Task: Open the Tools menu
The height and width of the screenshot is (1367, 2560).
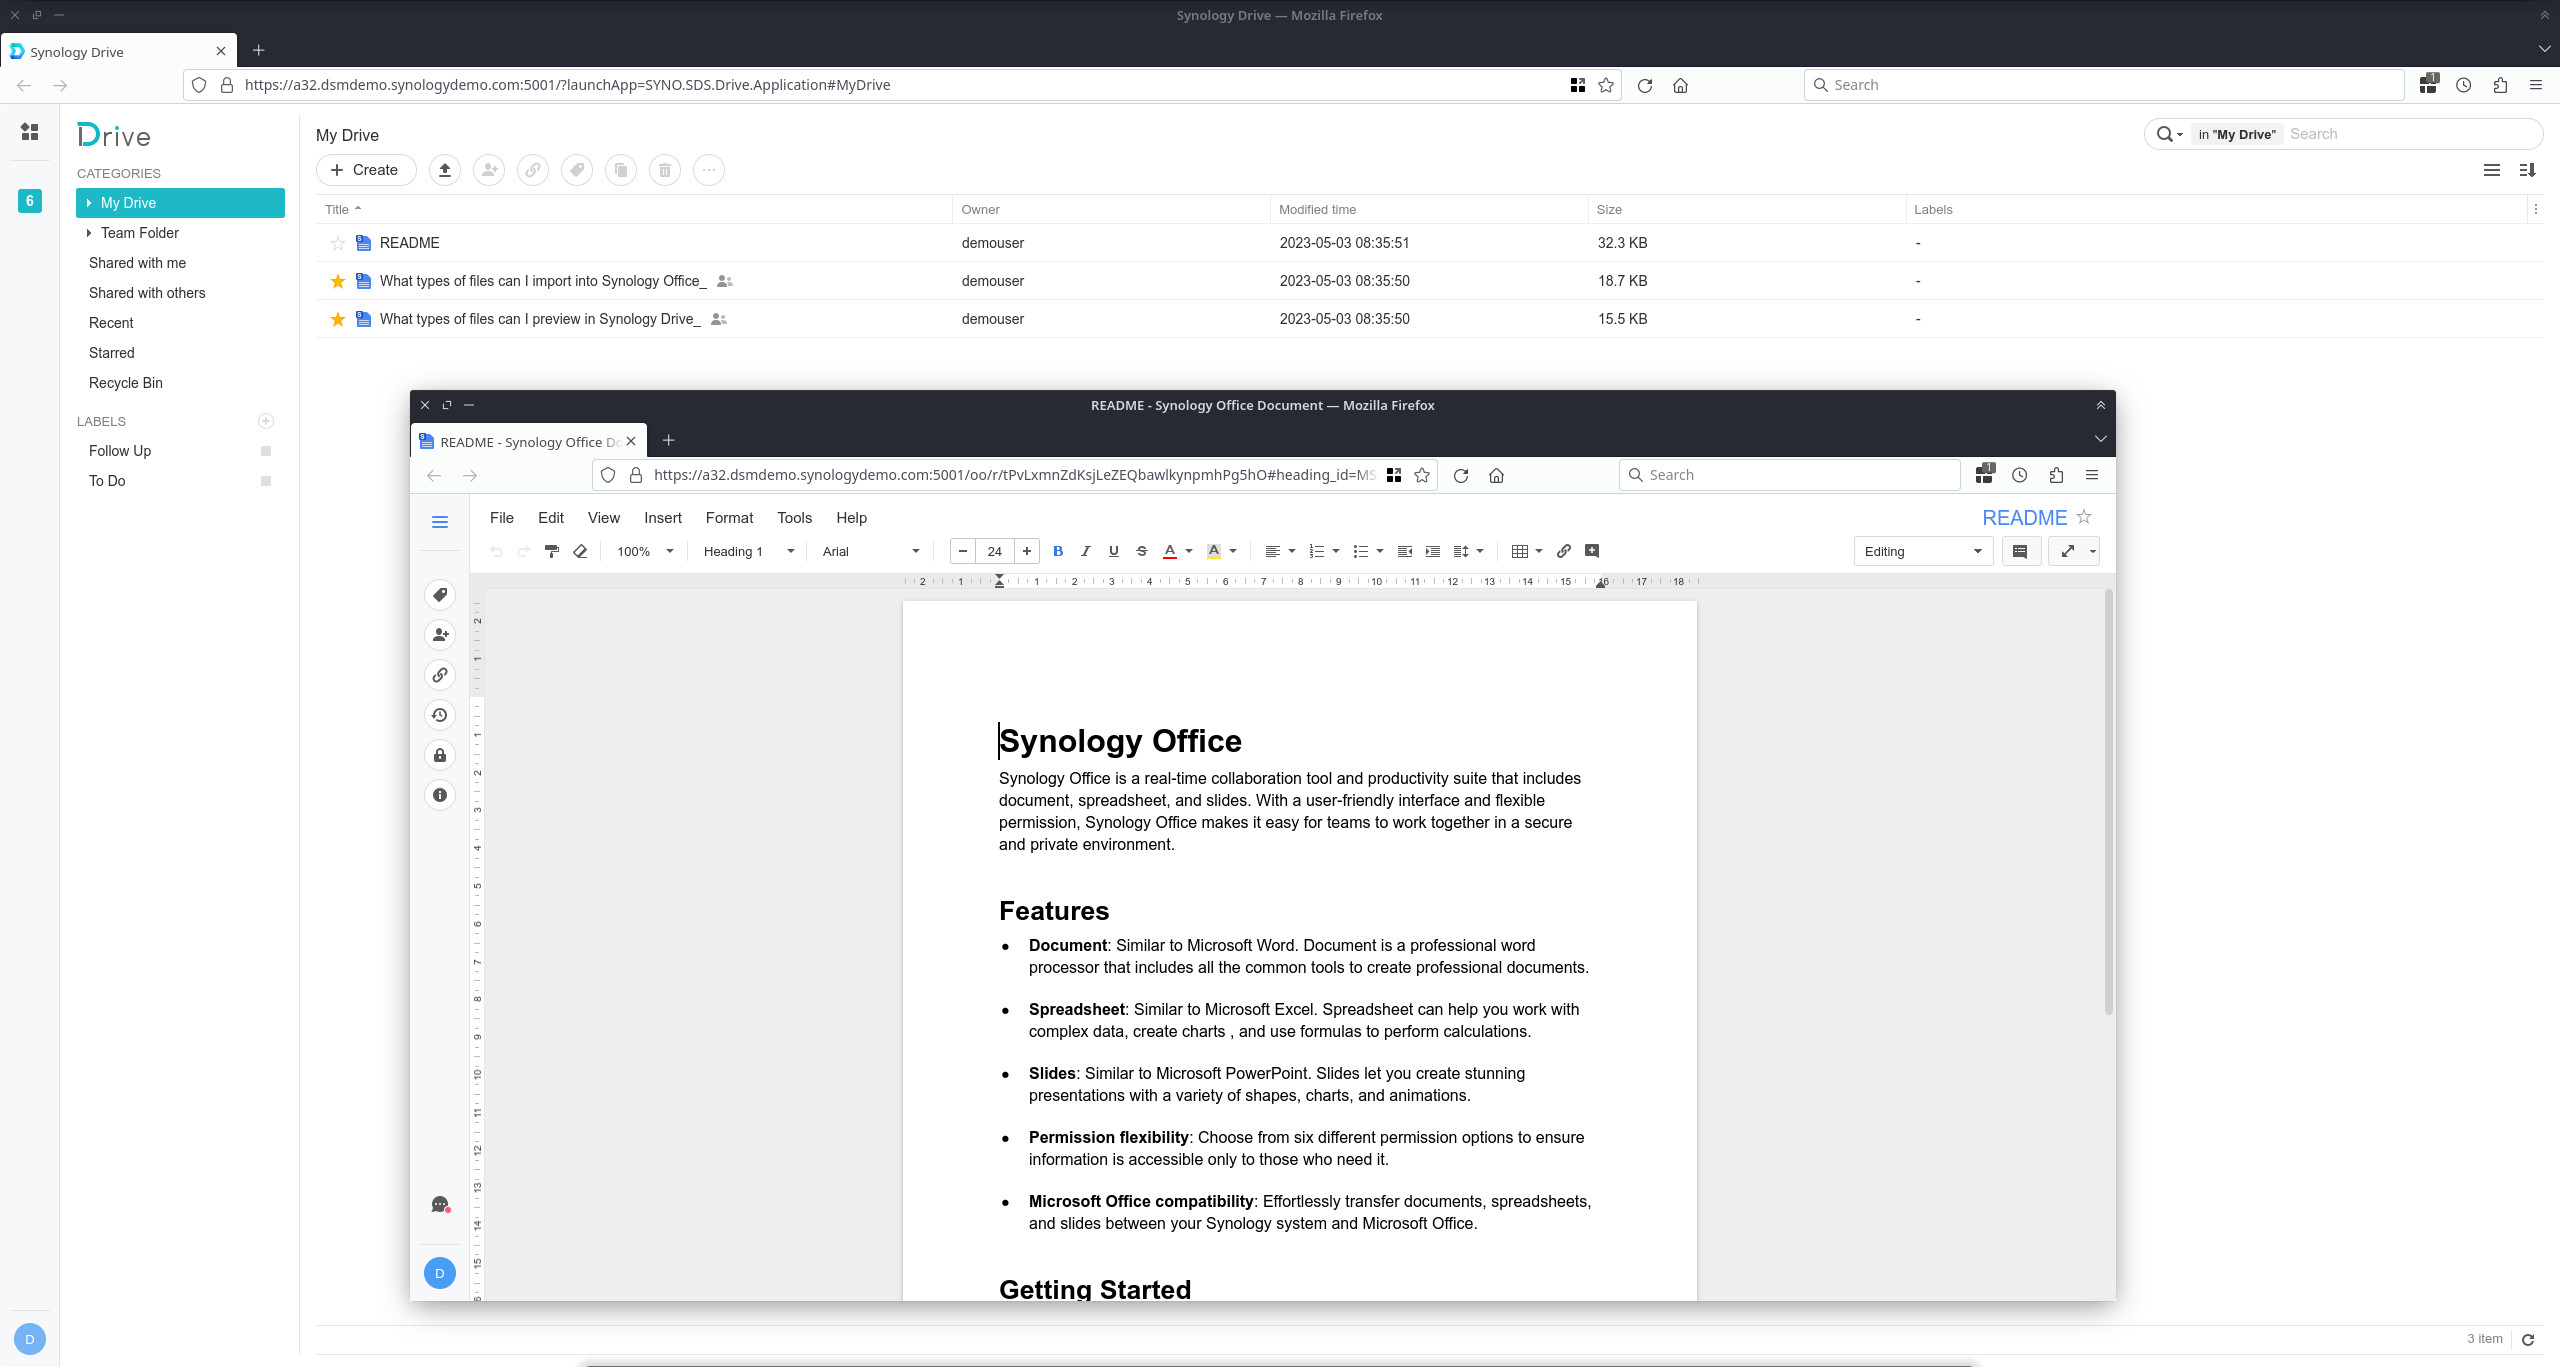Action: click(795, 518)
